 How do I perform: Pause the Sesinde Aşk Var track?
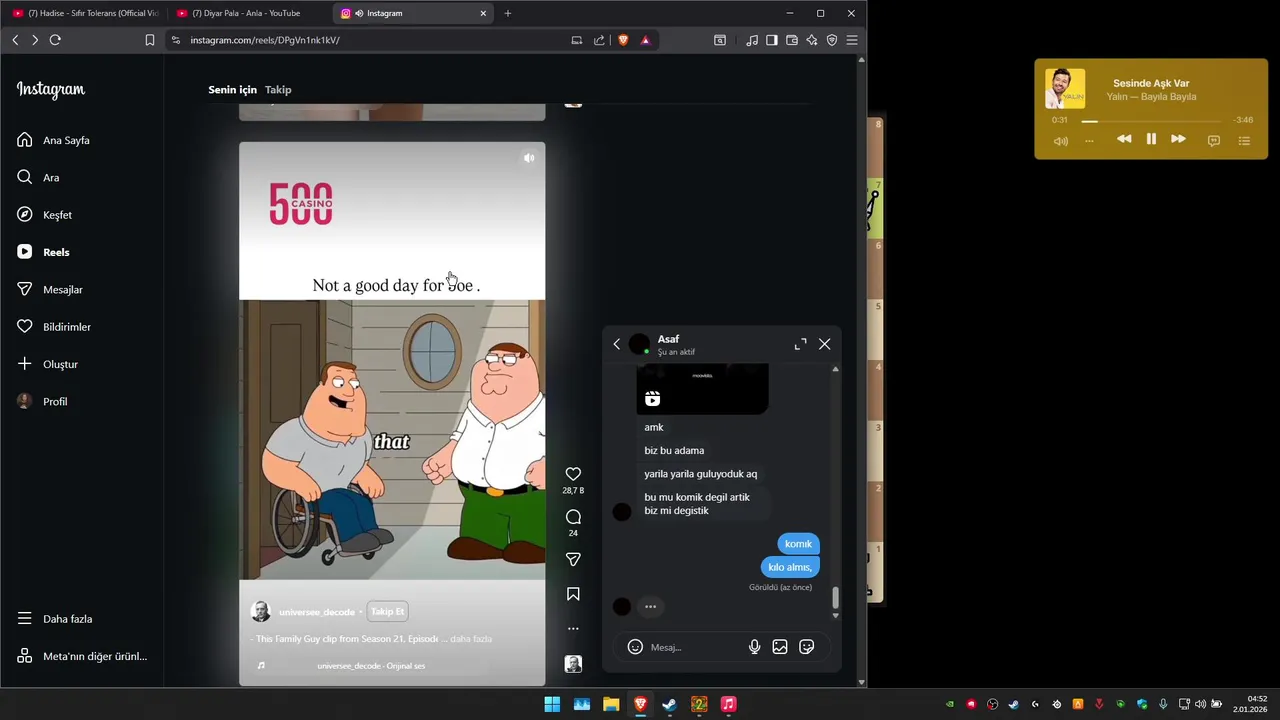[x=1151, y=139]
